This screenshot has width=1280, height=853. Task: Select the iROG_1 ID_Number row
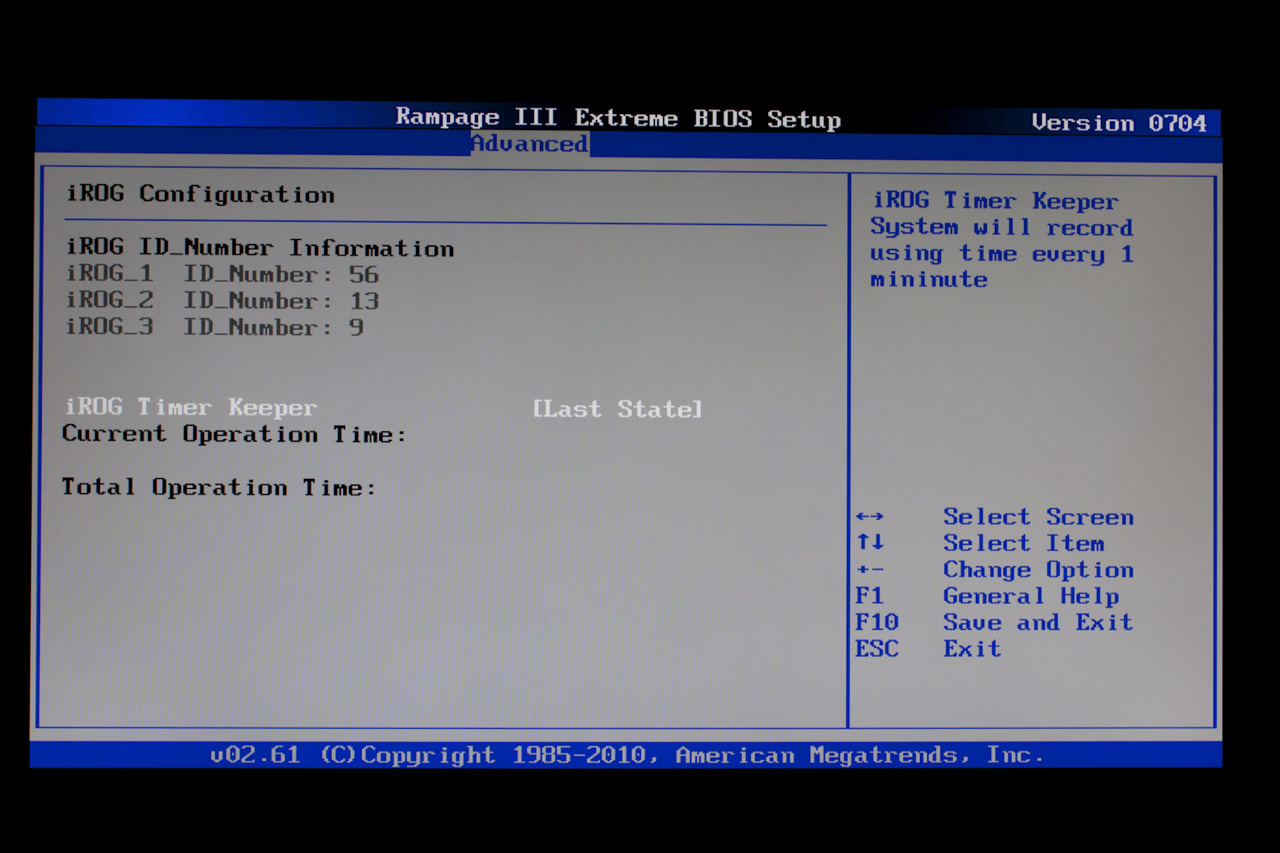[222, 274]
